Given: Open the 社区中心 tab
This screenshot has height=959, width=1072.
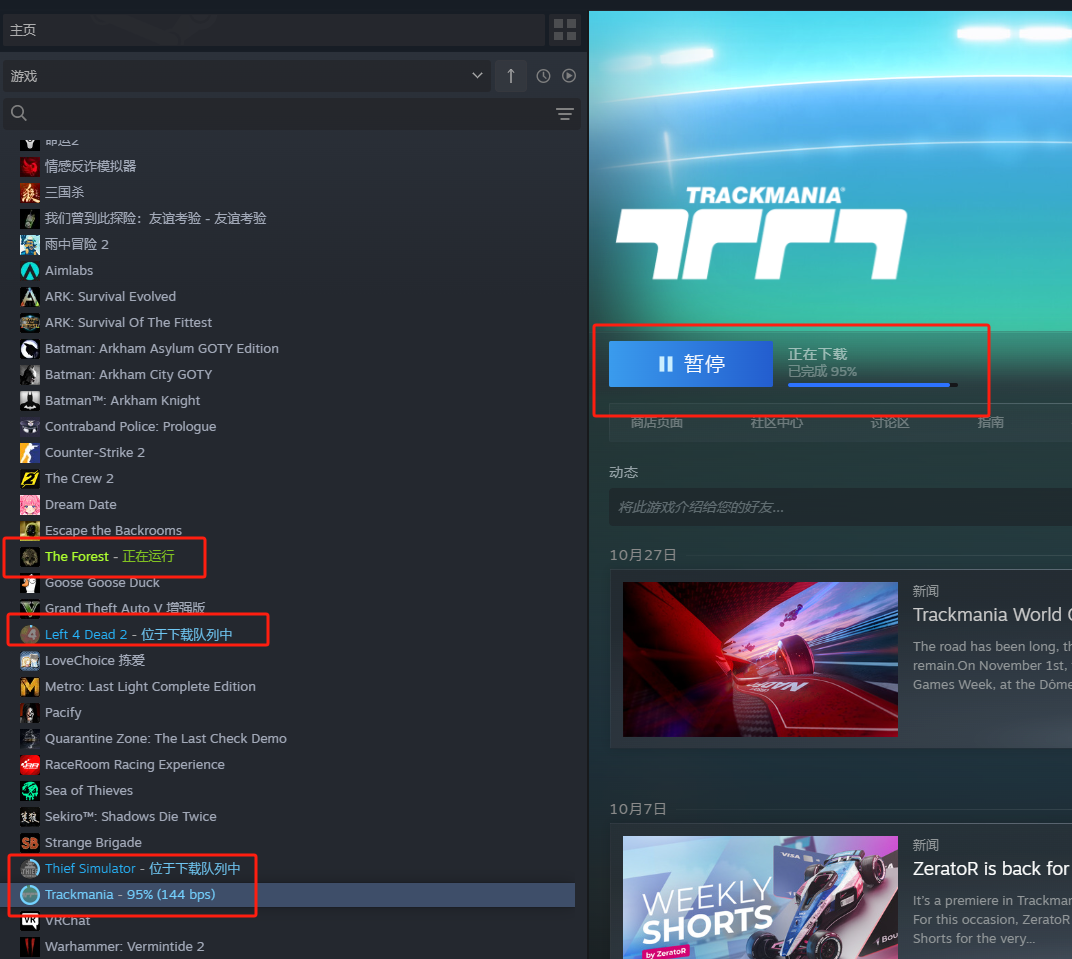Looking at the screenshot, I should pos(777,422).
